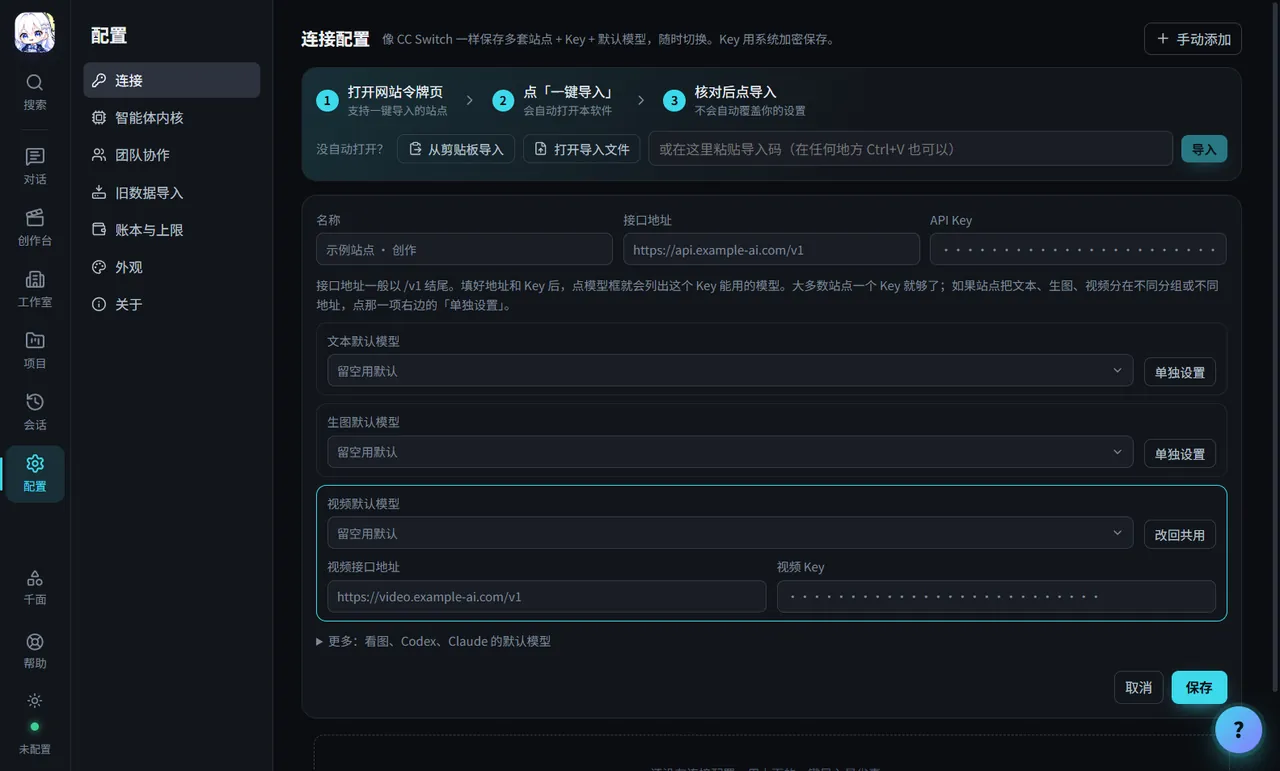Click 从剪贴板导入 button

tap(456, 149)
